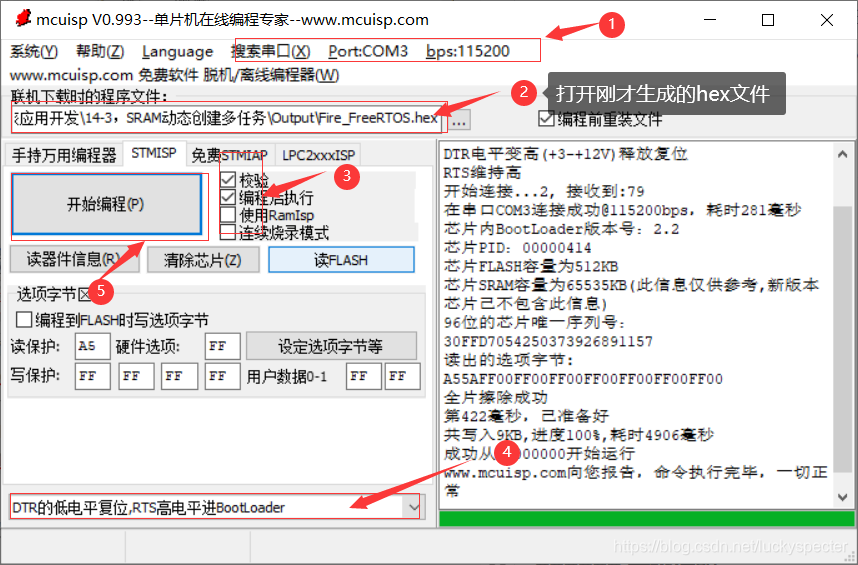Click the 读FLASH button
This screenshot has height=565, width=858.
point(341,260)
